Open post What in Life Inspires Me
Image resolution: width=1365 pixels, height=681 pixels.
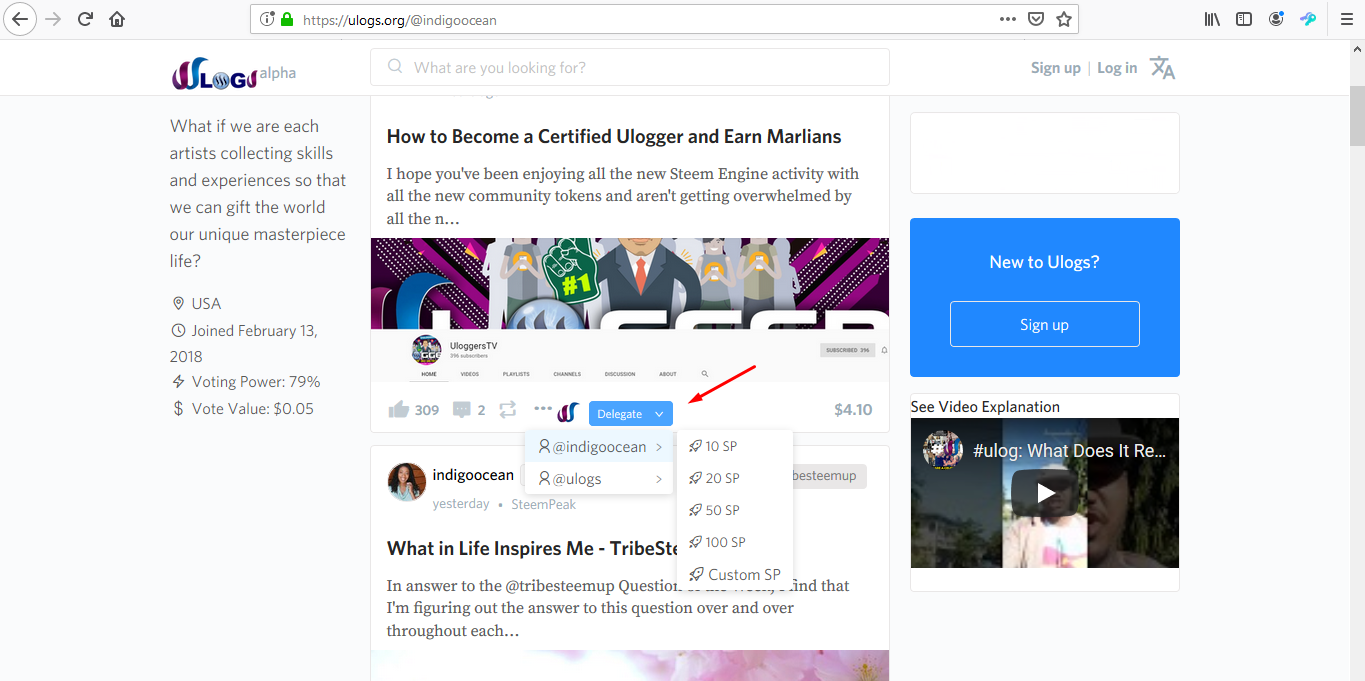[x=532, y=548]
